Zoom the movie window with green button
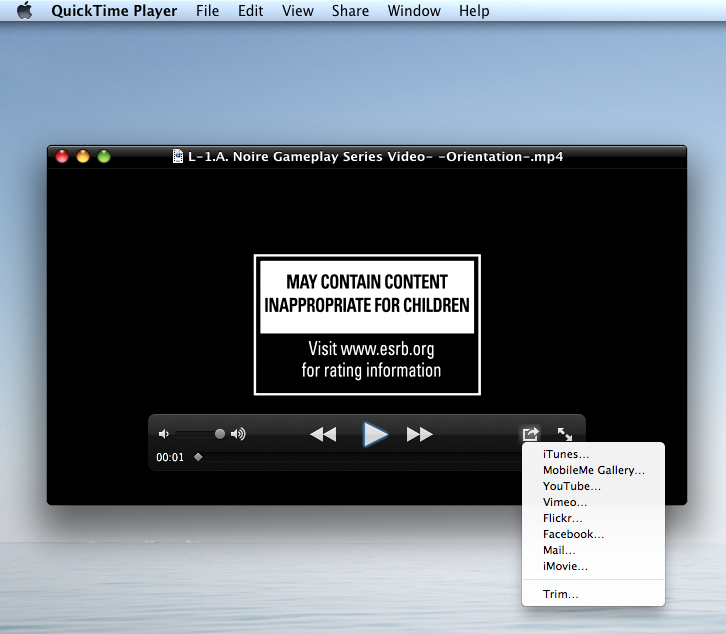726x634 pixels. (x=104, y=157)
